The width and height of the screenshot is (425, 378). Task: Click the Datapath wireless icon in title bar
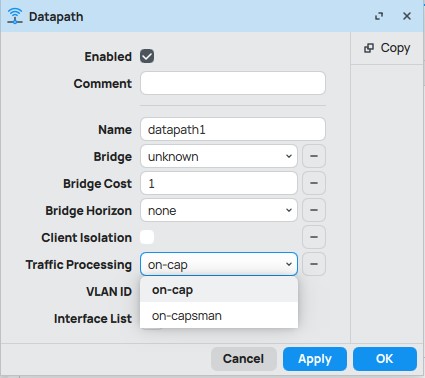tap(15, 16)
